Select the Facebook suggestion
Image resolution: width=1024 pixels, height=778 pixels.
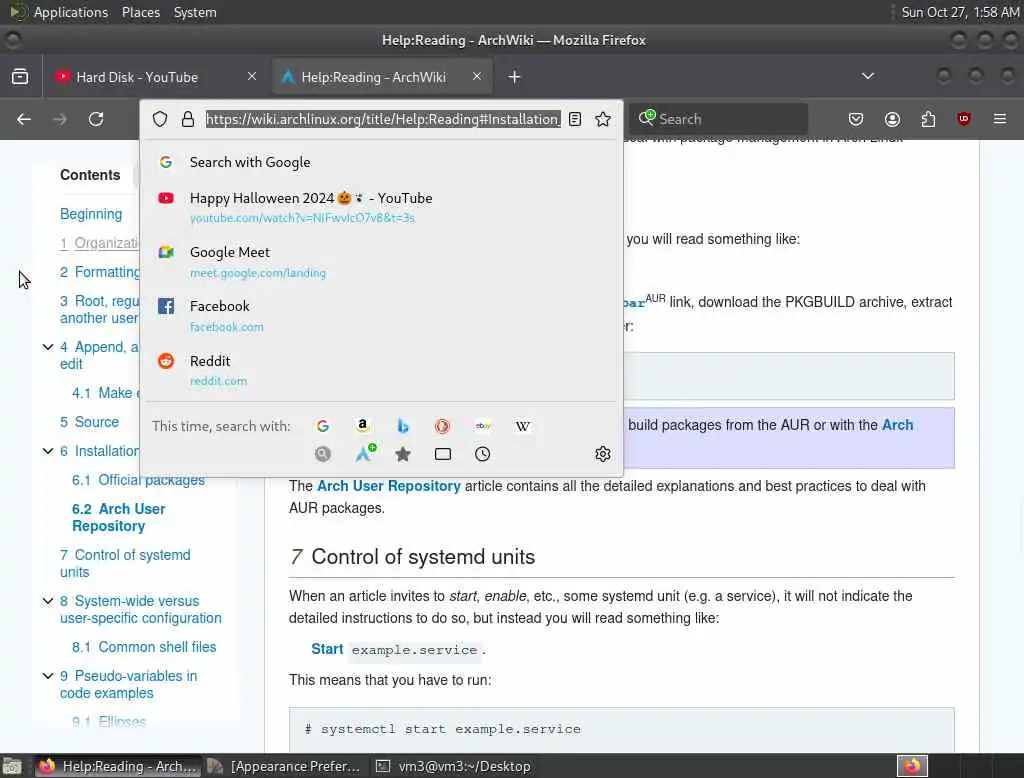[381, 316]
